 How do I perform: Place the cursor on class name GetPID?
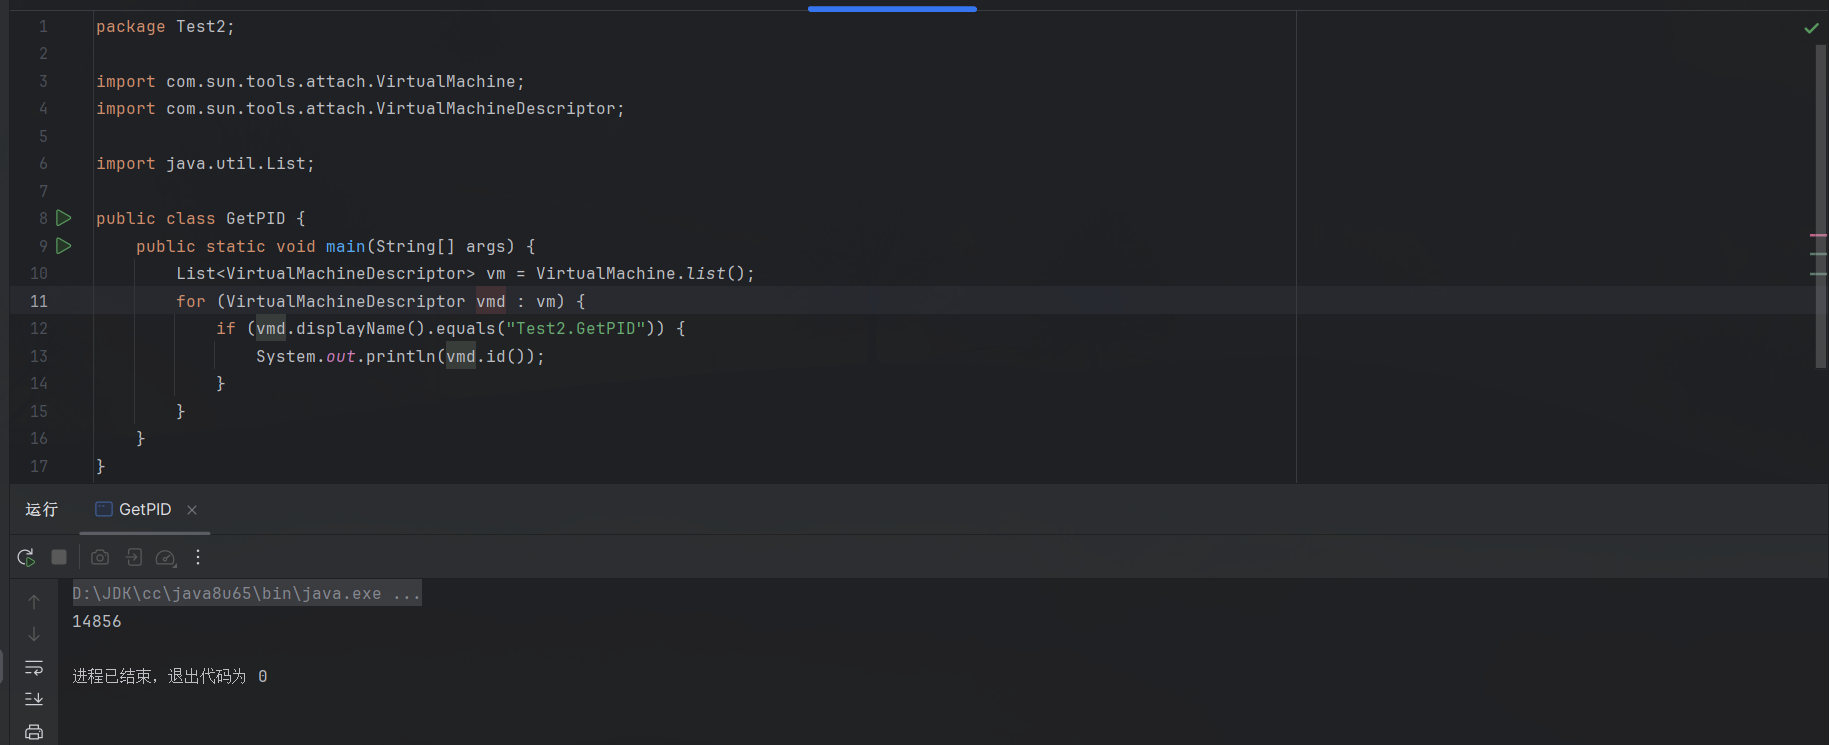point(256,219)
